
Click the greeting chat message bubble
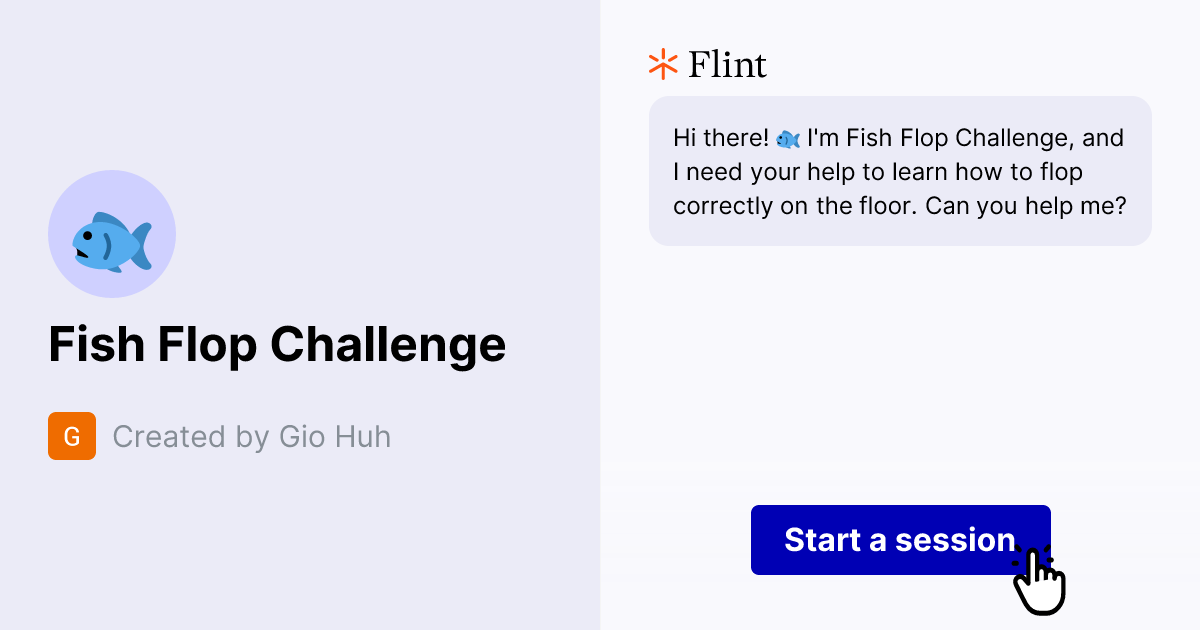click(900, 170)
